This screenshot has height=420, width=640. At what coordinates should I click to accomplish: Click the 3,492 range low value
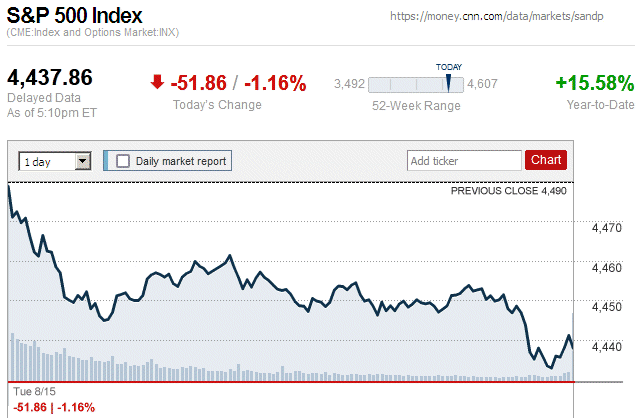click(x=349, y=85)
